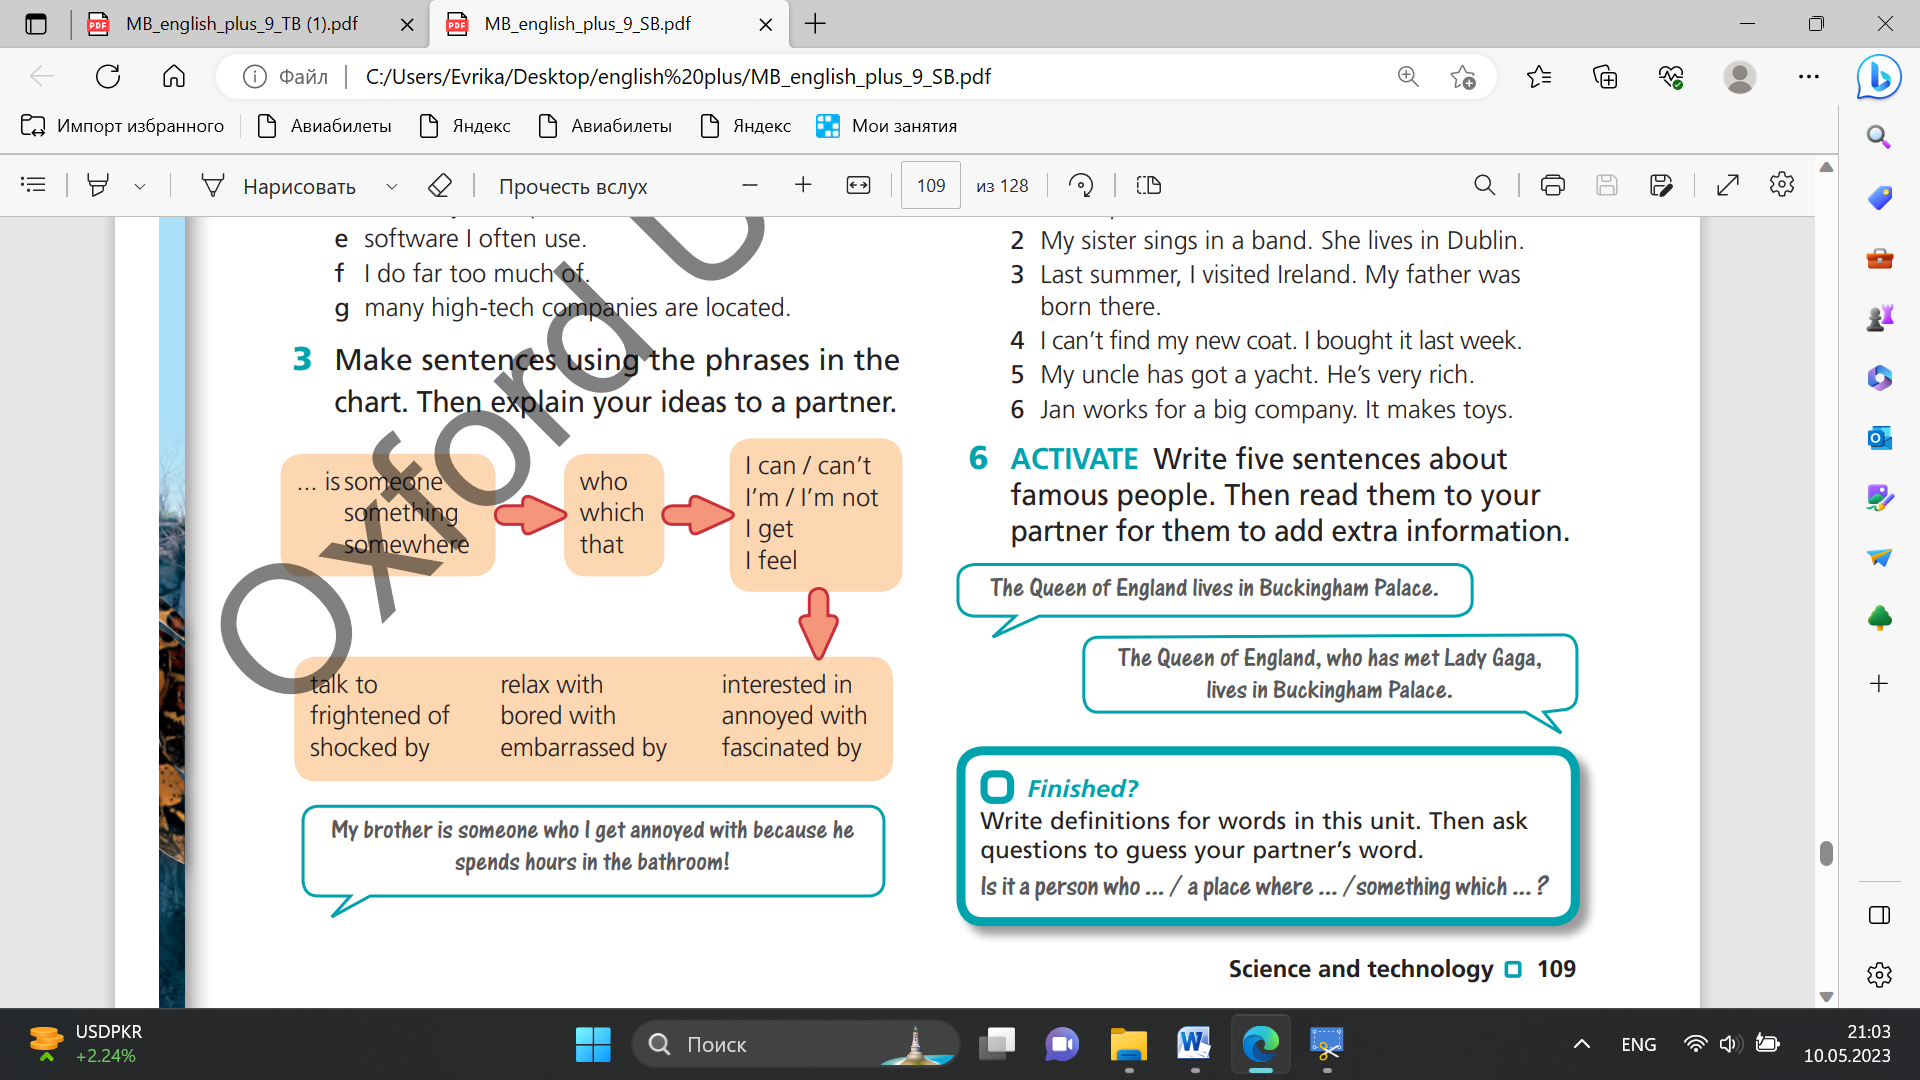Toggle the browser sidebar panel icon
Image resolution: width=1920 pixels, height=1080 pixels.
point(1879,915)
